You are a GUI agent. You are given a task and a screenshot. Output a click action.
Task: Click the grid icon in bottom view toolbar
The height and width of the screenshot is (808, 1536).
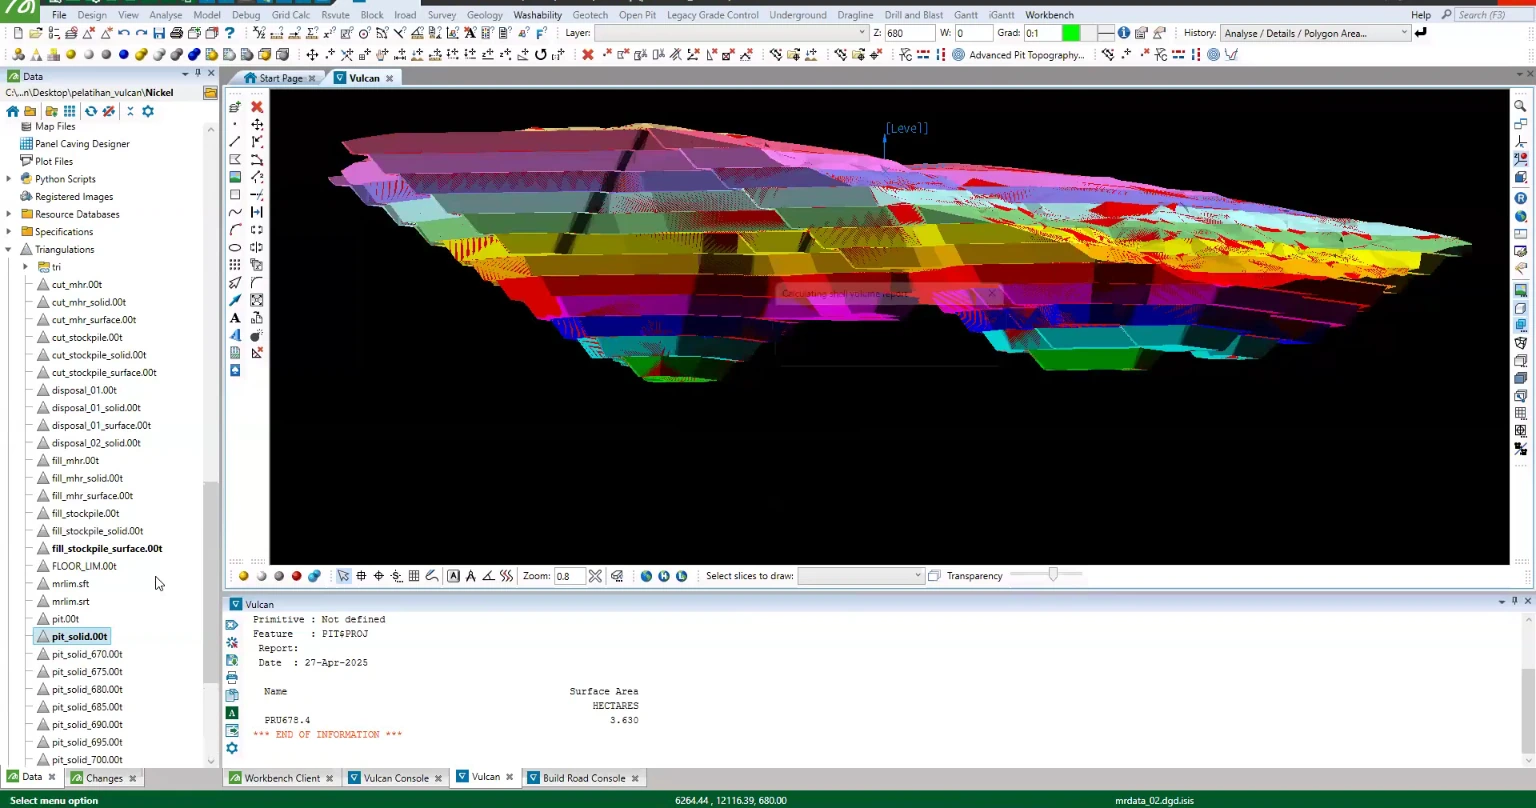pos(414,576)
